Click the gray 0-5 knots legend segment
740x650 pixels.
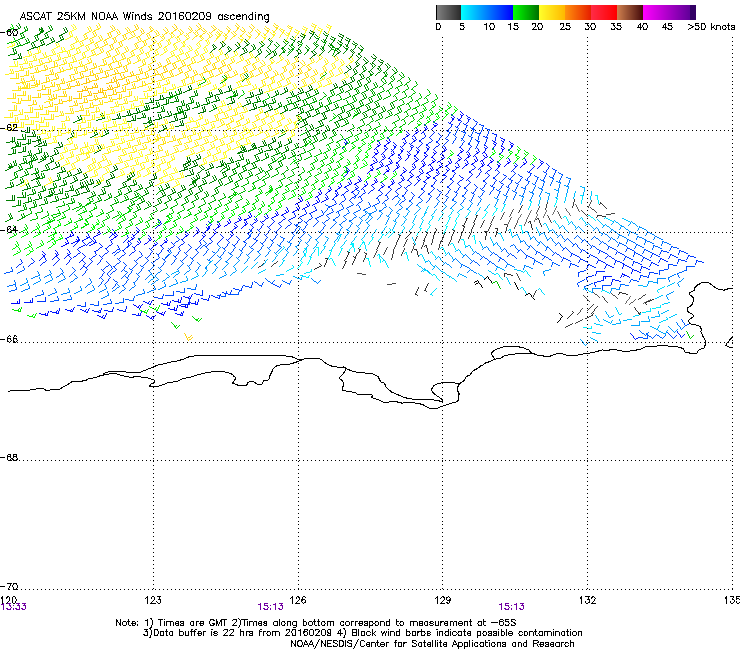click(448, 12)
